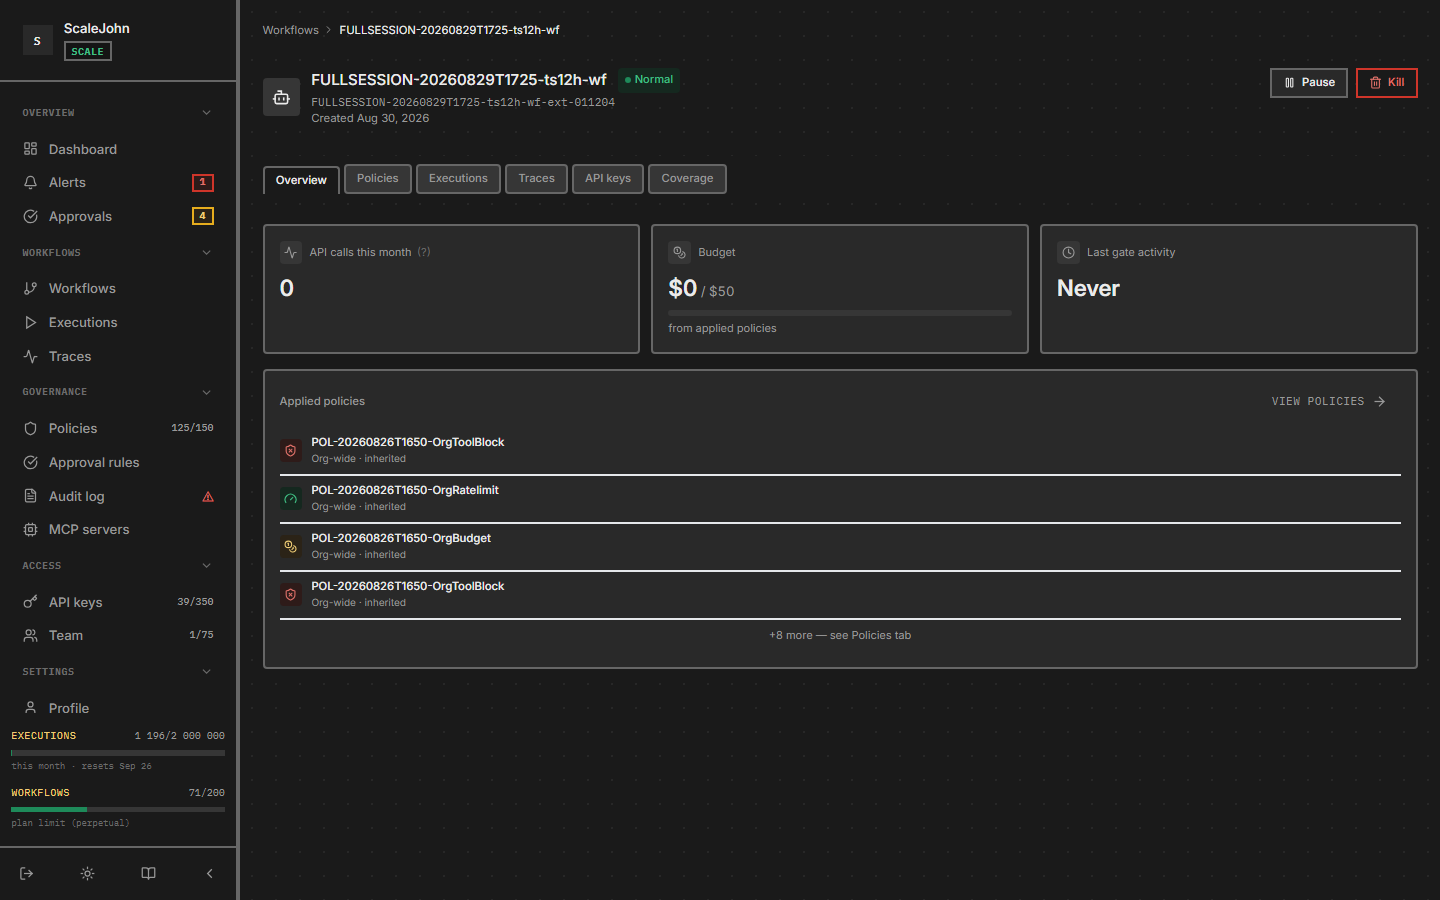Toggle the light/dark theme sun icon
Image resolution: width=1440 pixels, height=900 pixels.
coord(88,873)
